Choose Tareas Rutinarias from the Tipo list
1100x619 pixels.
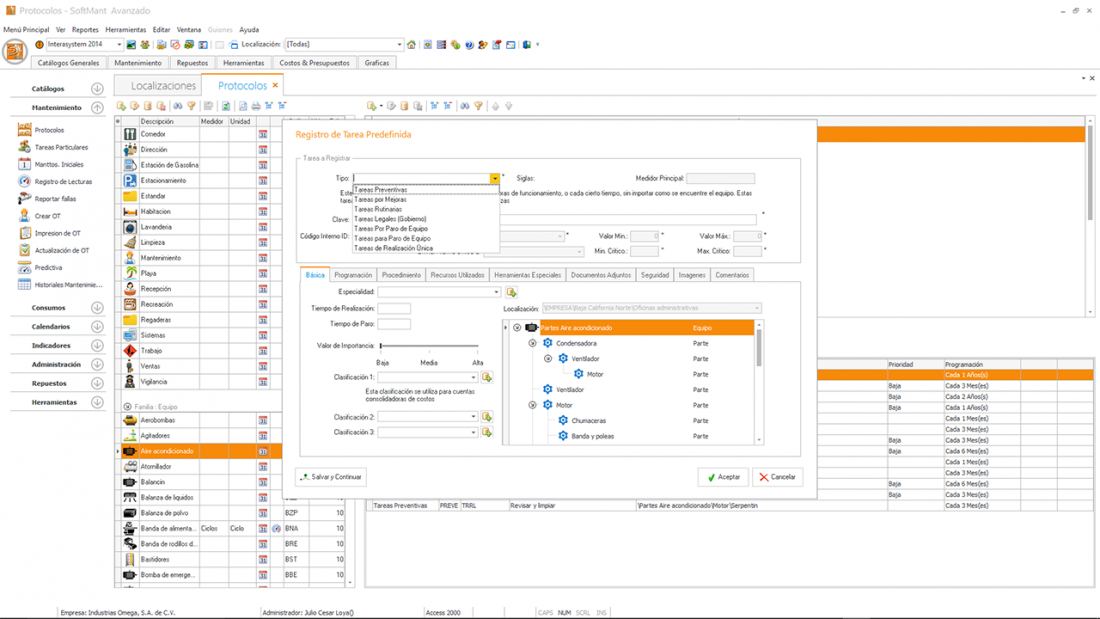pyautogui.click(x=378, y=209)
